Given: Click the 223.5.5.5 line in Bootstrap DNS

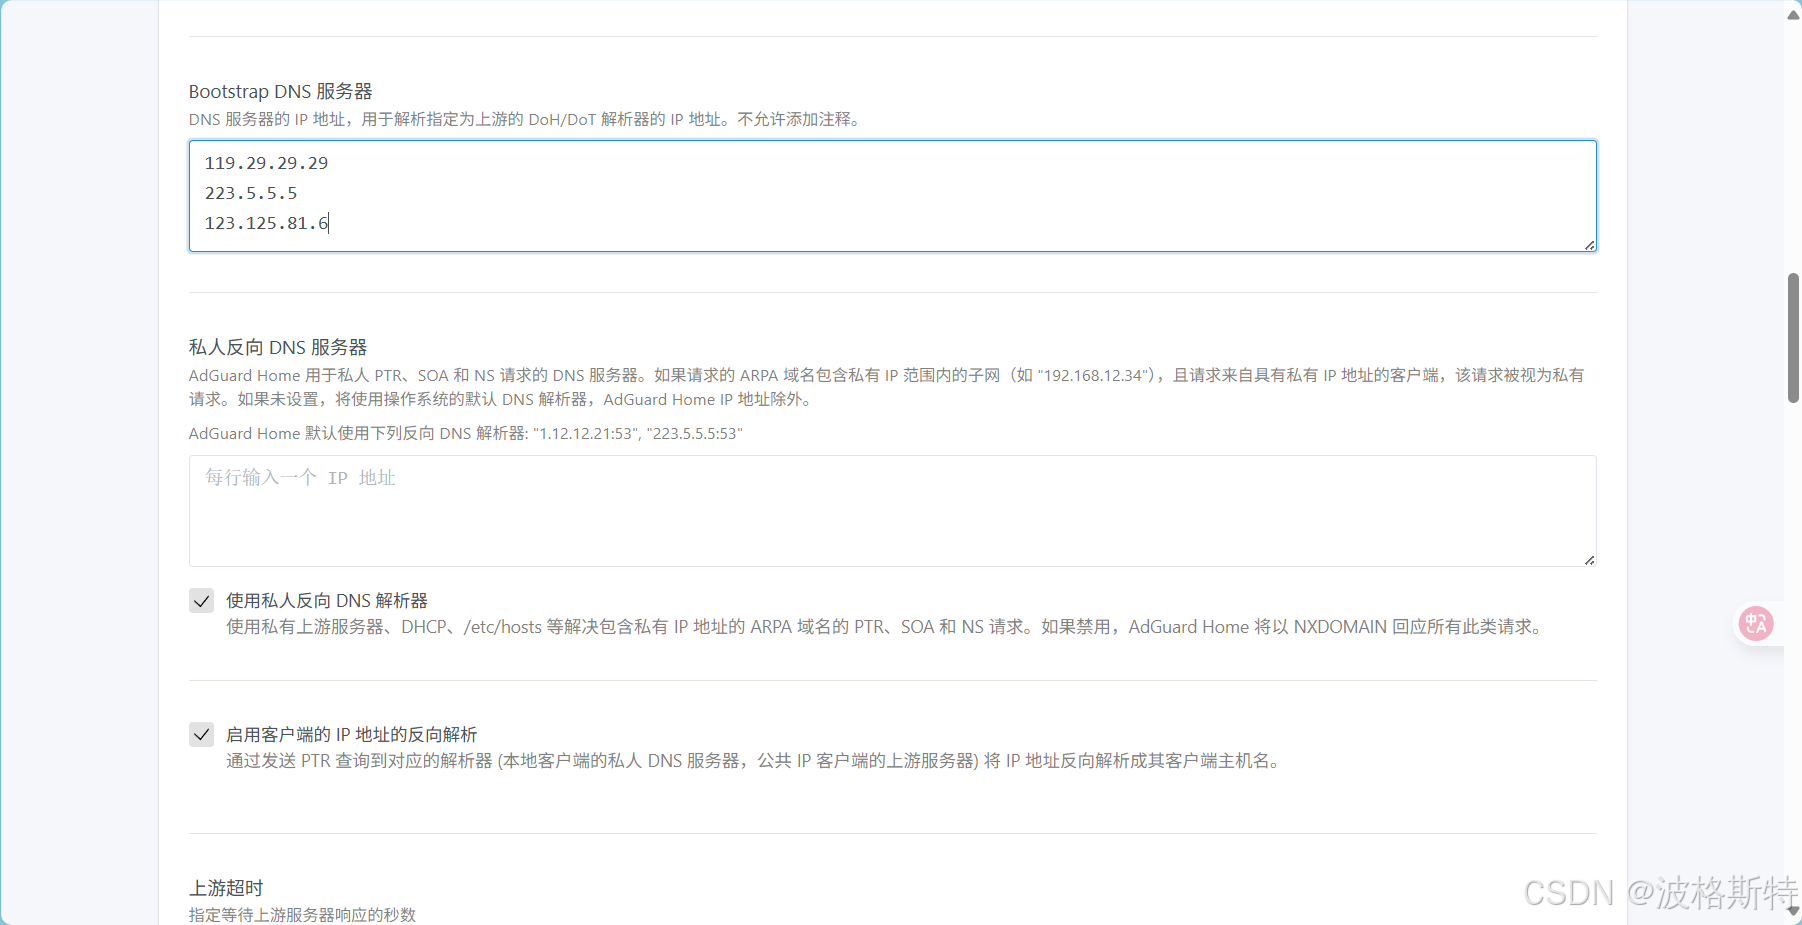Looking at the screenshot, I should [x=251, y=193].
